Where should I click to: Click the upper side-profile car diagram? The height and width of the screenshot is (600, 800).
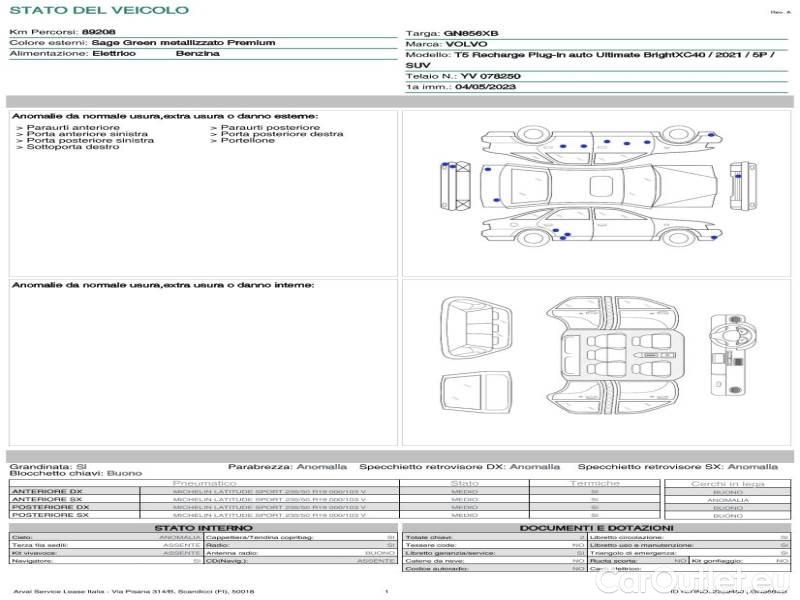coord(602,143)
